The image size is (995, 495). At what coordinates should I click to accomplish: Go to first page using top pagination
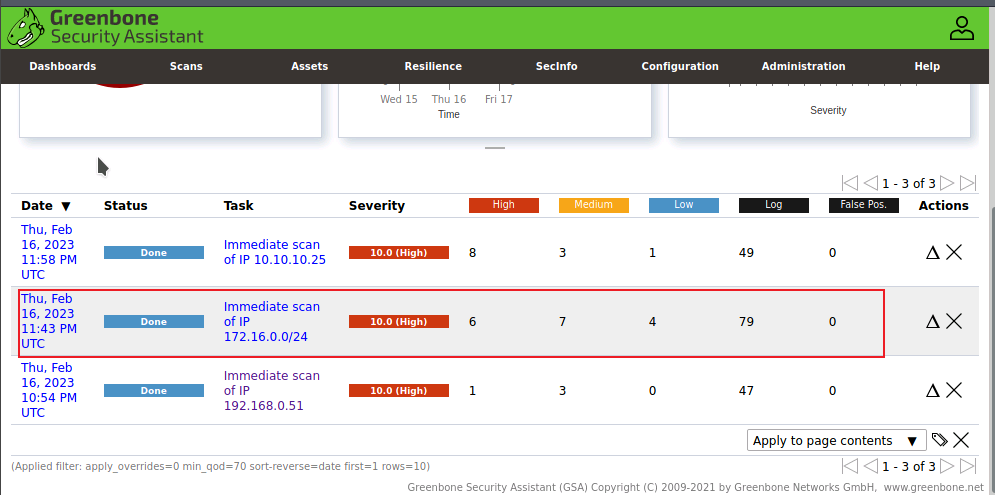tap(850, 183)
